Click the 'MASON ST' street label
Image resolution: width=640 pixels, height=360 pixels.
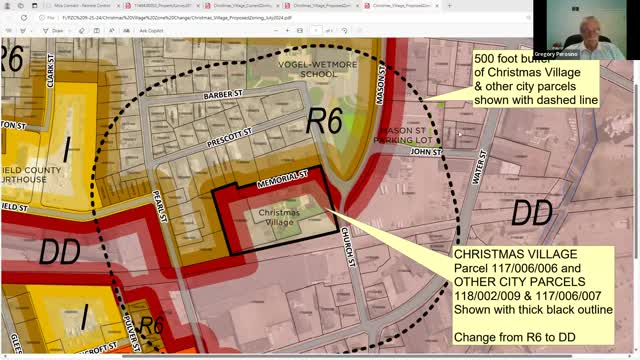coord(381,84)
